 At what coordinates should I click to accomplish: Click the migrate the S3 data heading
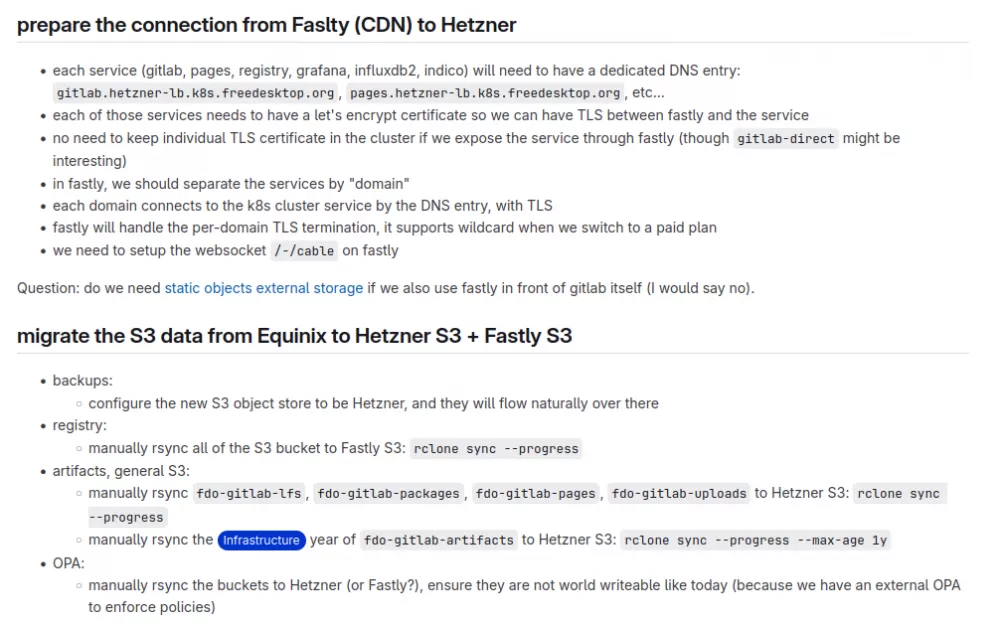pos(295,335)
